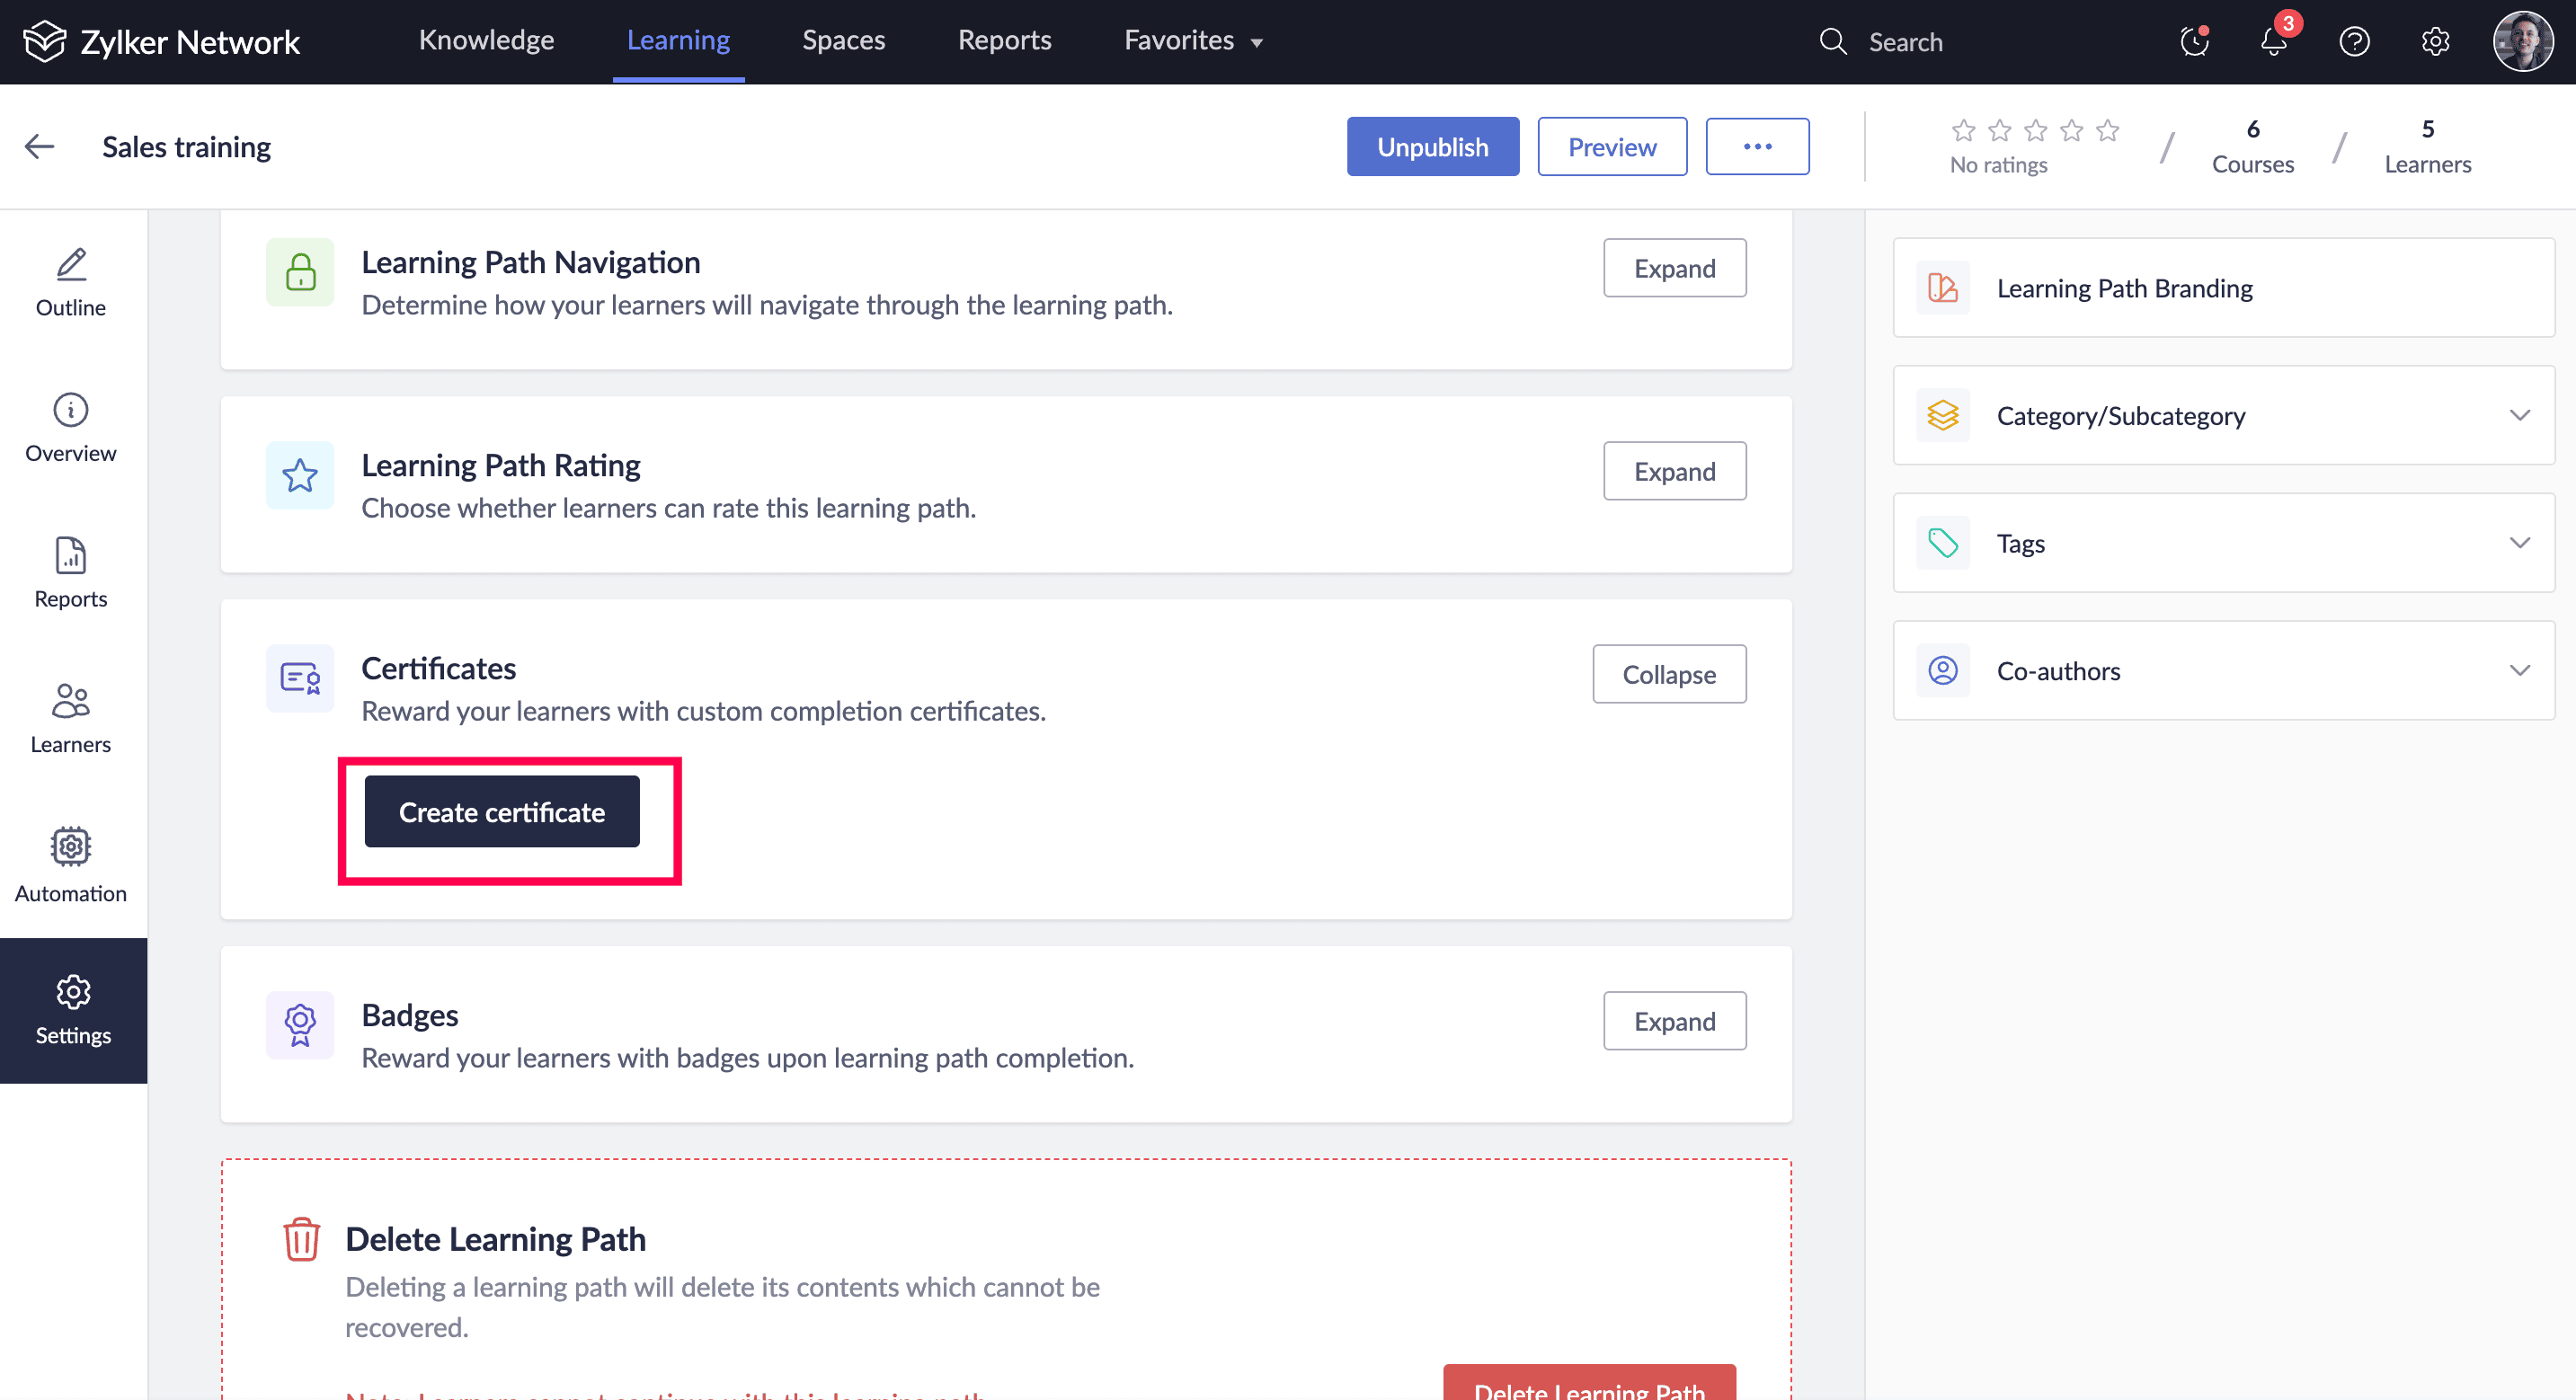This screenshot has height=1400, width=2576.
Task: Click the recent activity clock icon
Action: 2194,41
